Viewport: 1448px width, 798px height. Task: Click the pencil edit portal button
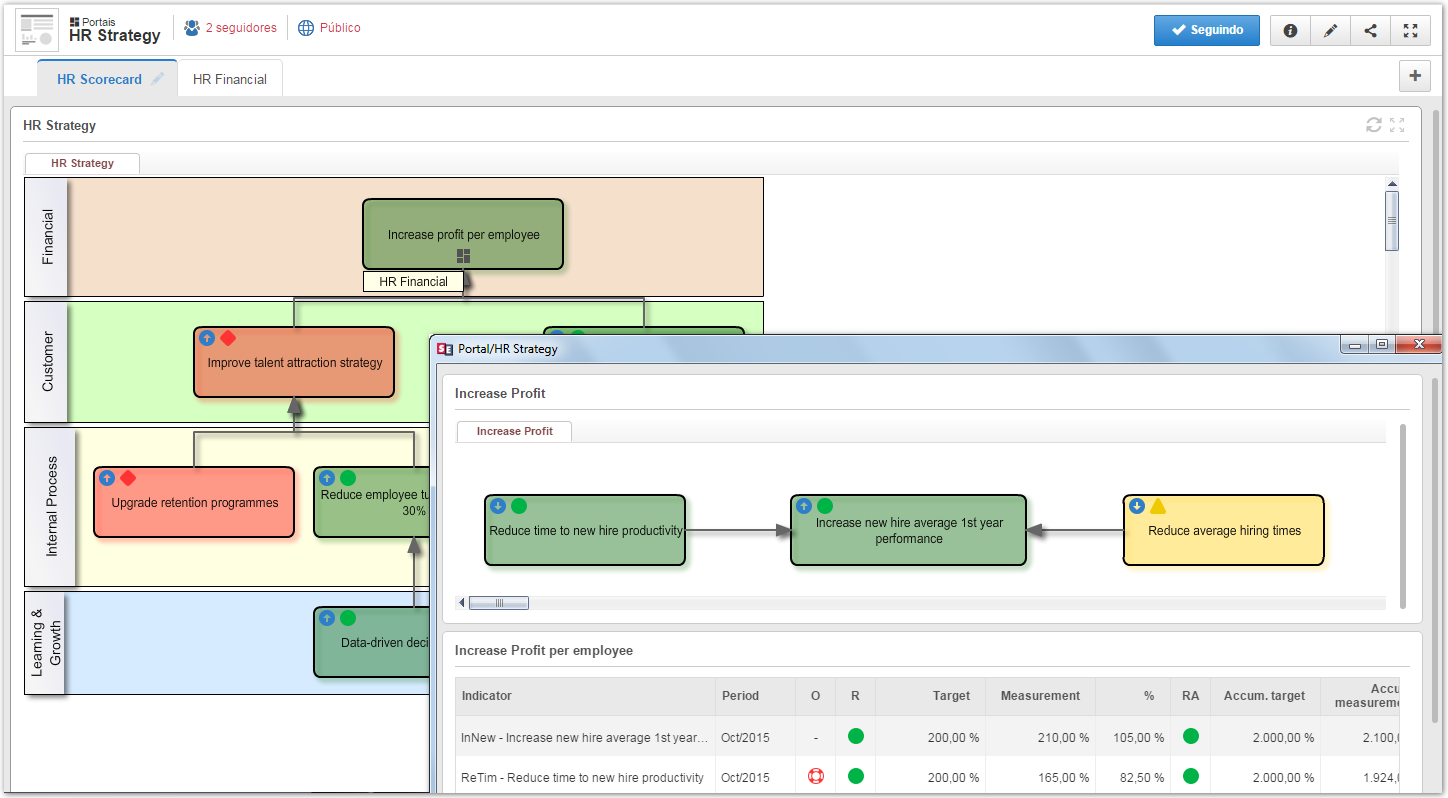(x=1330, y=30)
